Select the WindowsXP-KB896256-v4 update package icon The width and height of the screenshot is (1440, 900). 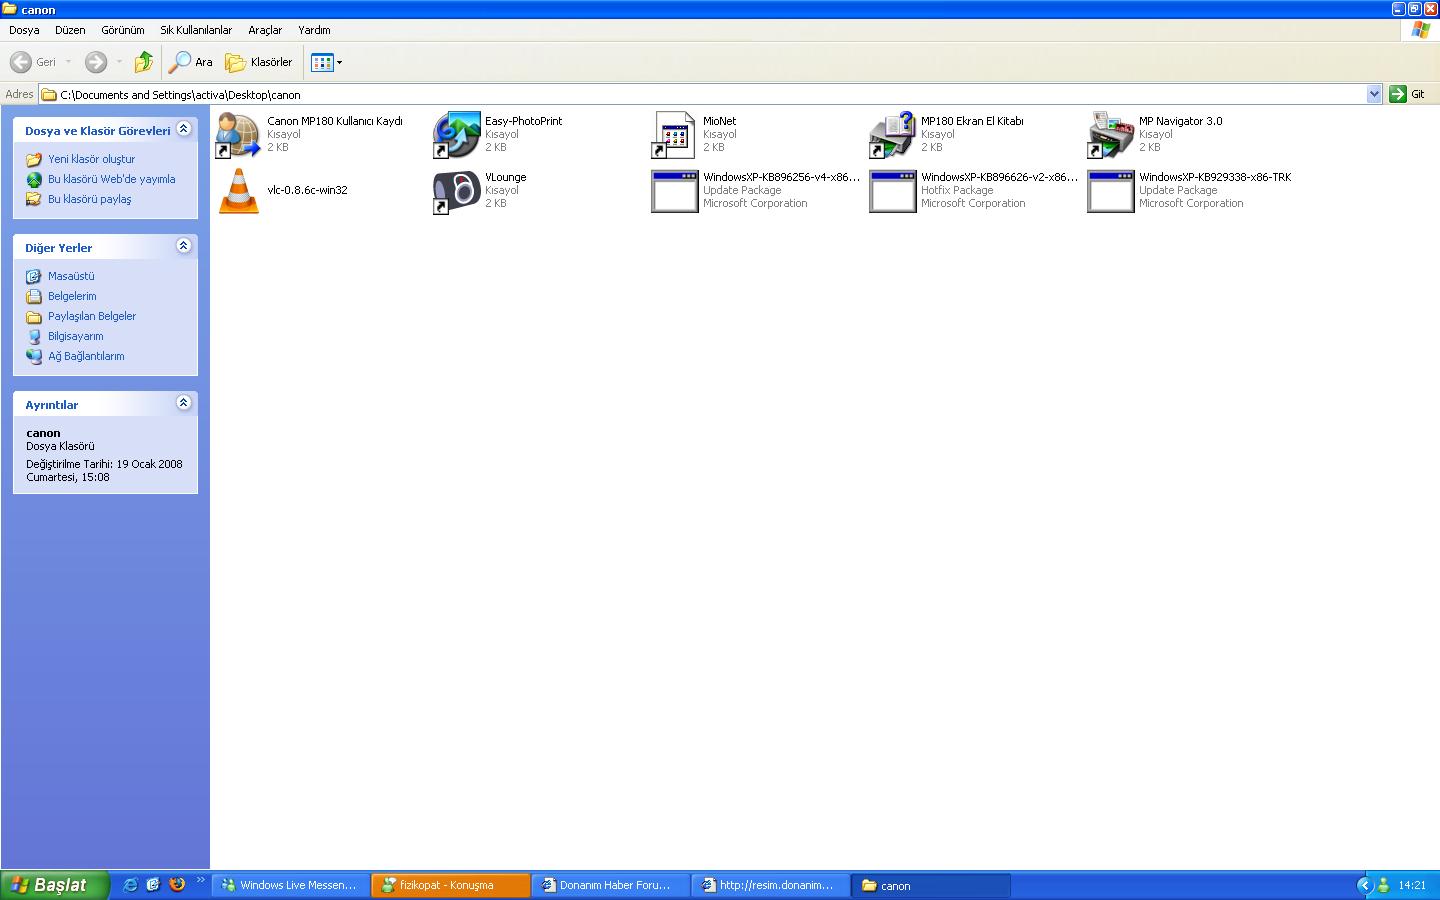(x=675, y=191)
